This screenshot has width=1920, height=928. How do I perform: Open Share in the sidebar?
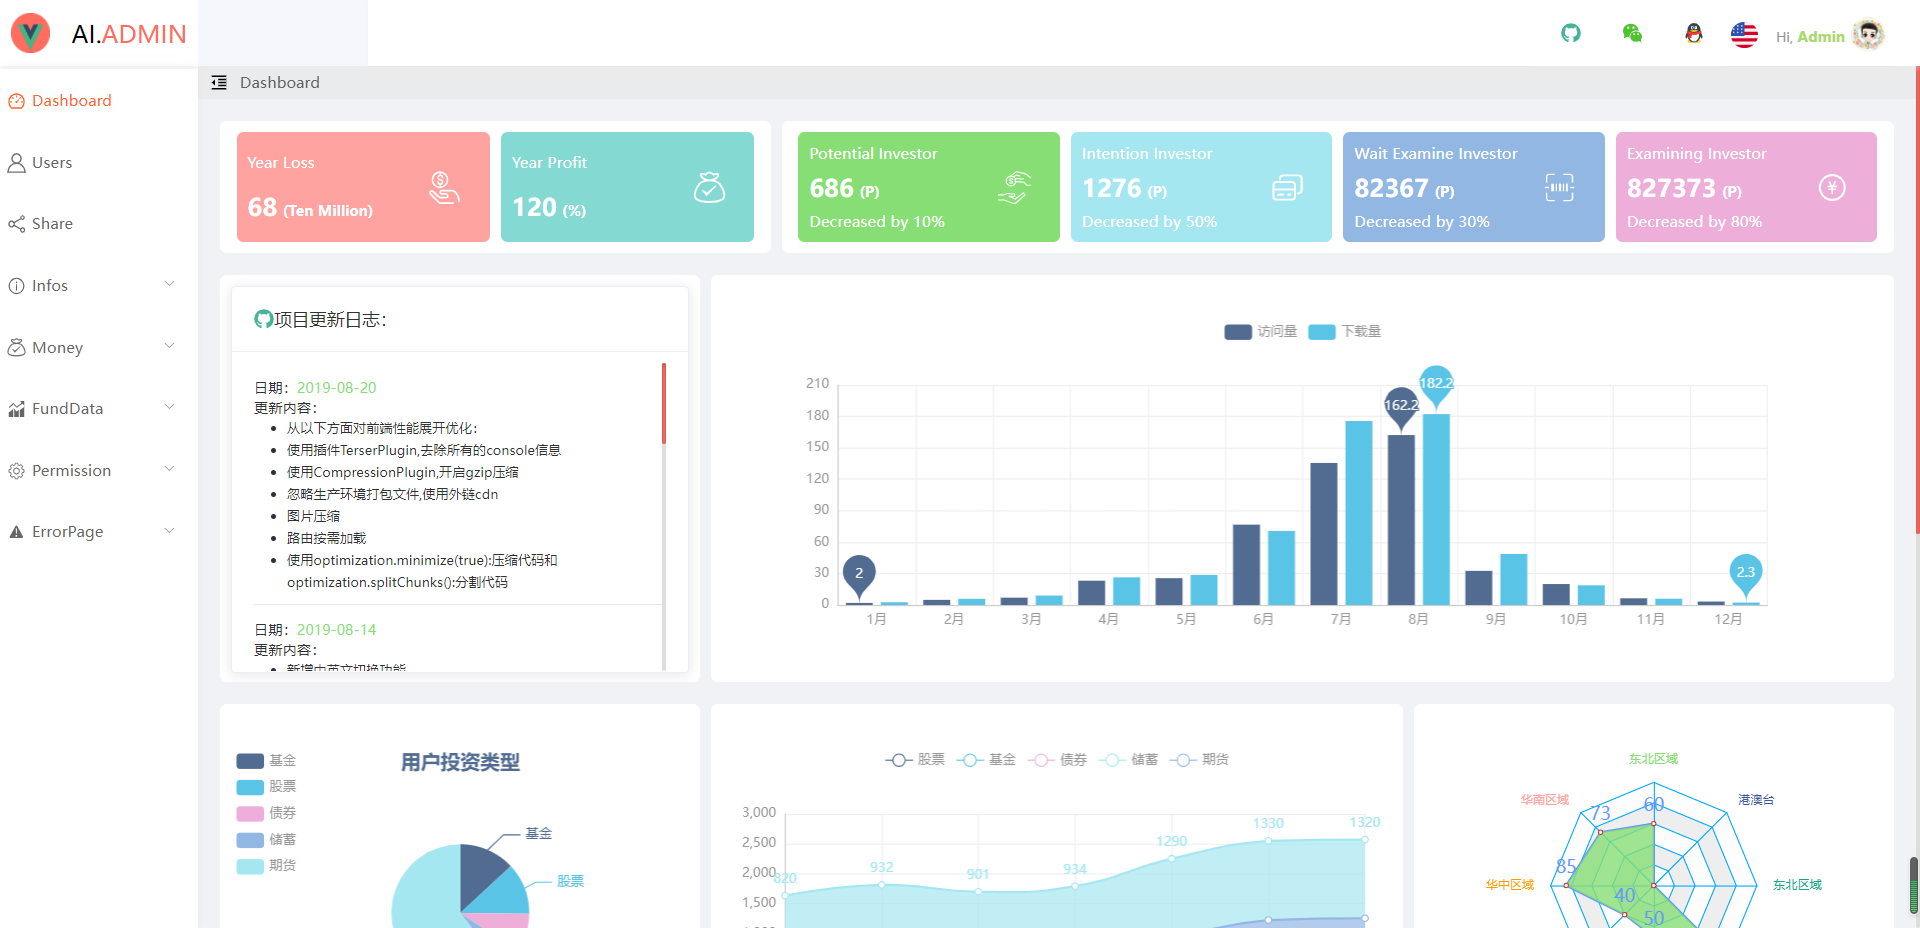[x=99, y=224]
